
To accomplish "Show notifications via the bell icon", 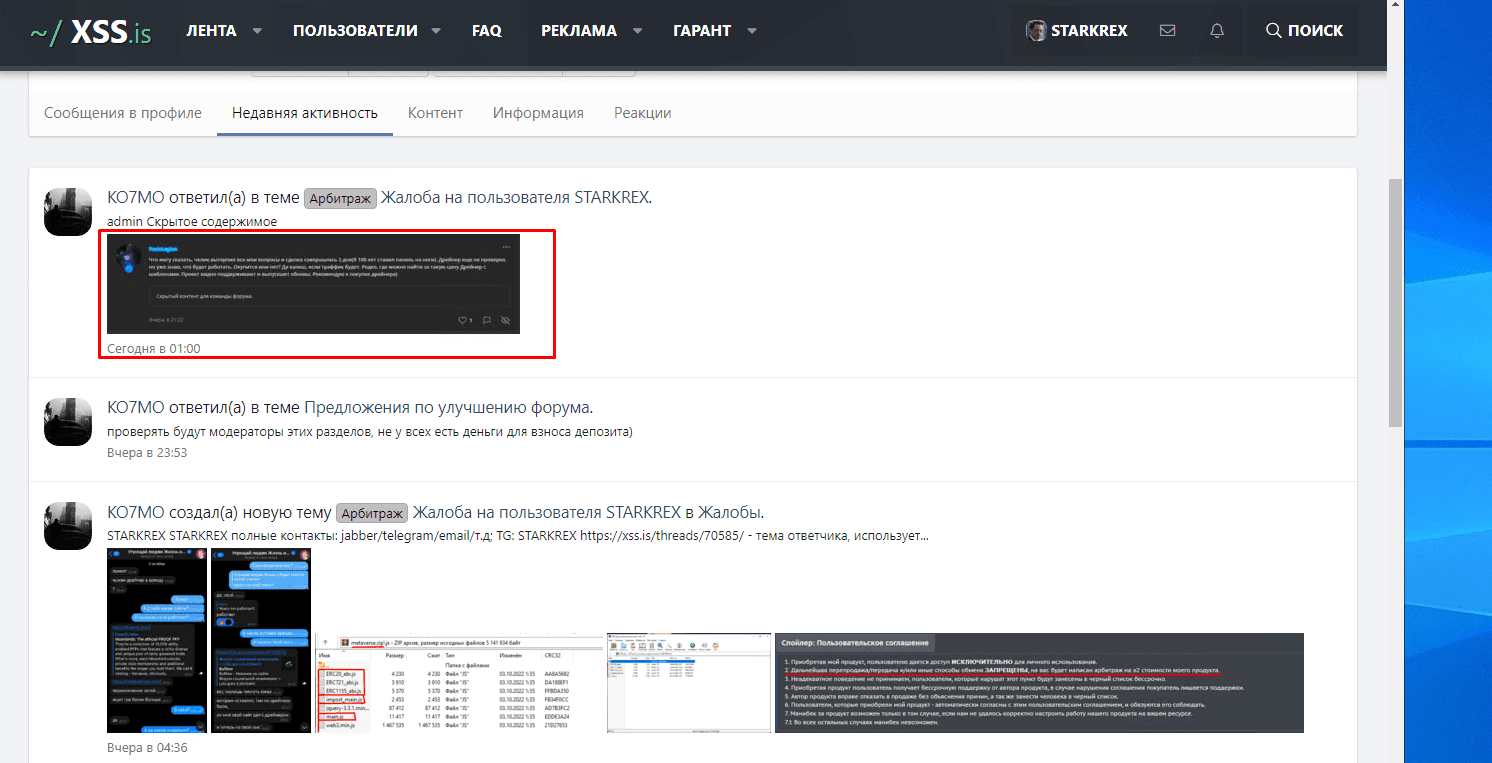I will pyautogui.click(x=1217, y=31).
